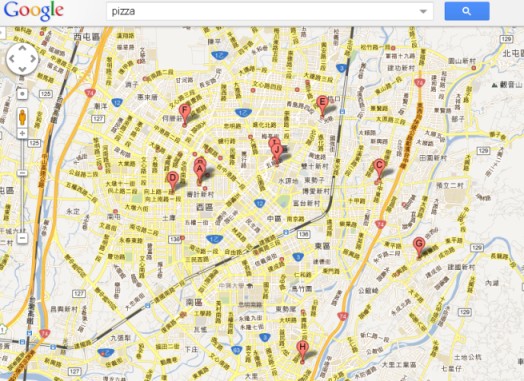The image size is (524, 381).
Task: Pan the map right with arrow control
Action: point(32,59)
